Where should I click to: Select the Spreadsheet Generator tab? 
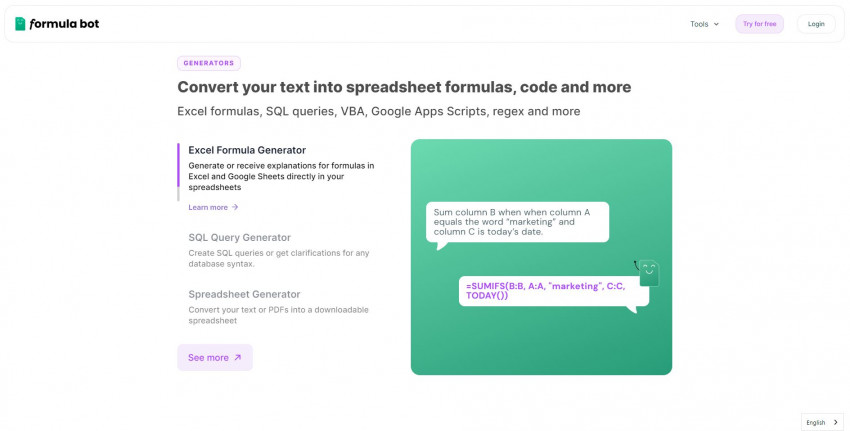[x=244, y=294]
